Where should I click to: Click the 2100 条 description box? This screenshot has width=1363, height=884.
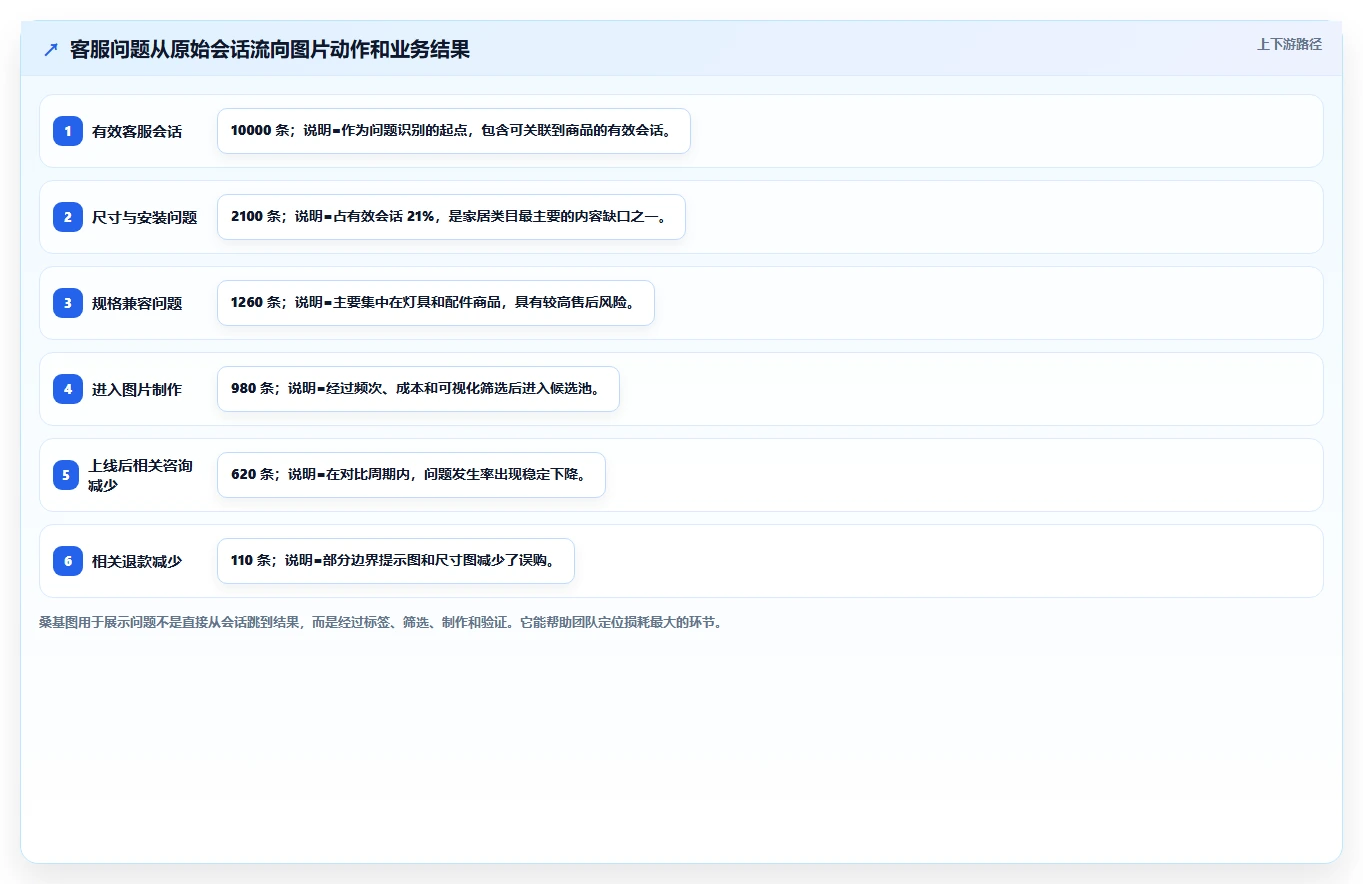point(451,217)
